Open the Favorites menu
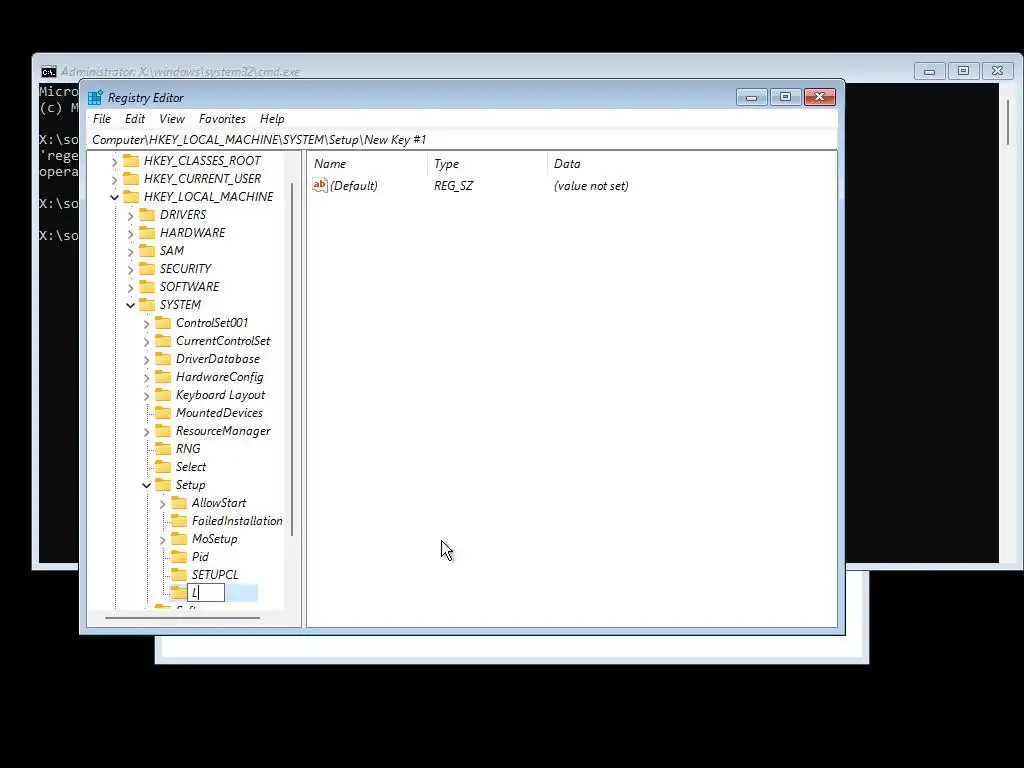Screen dimensions: 1024x768 [x=222, y=119]
